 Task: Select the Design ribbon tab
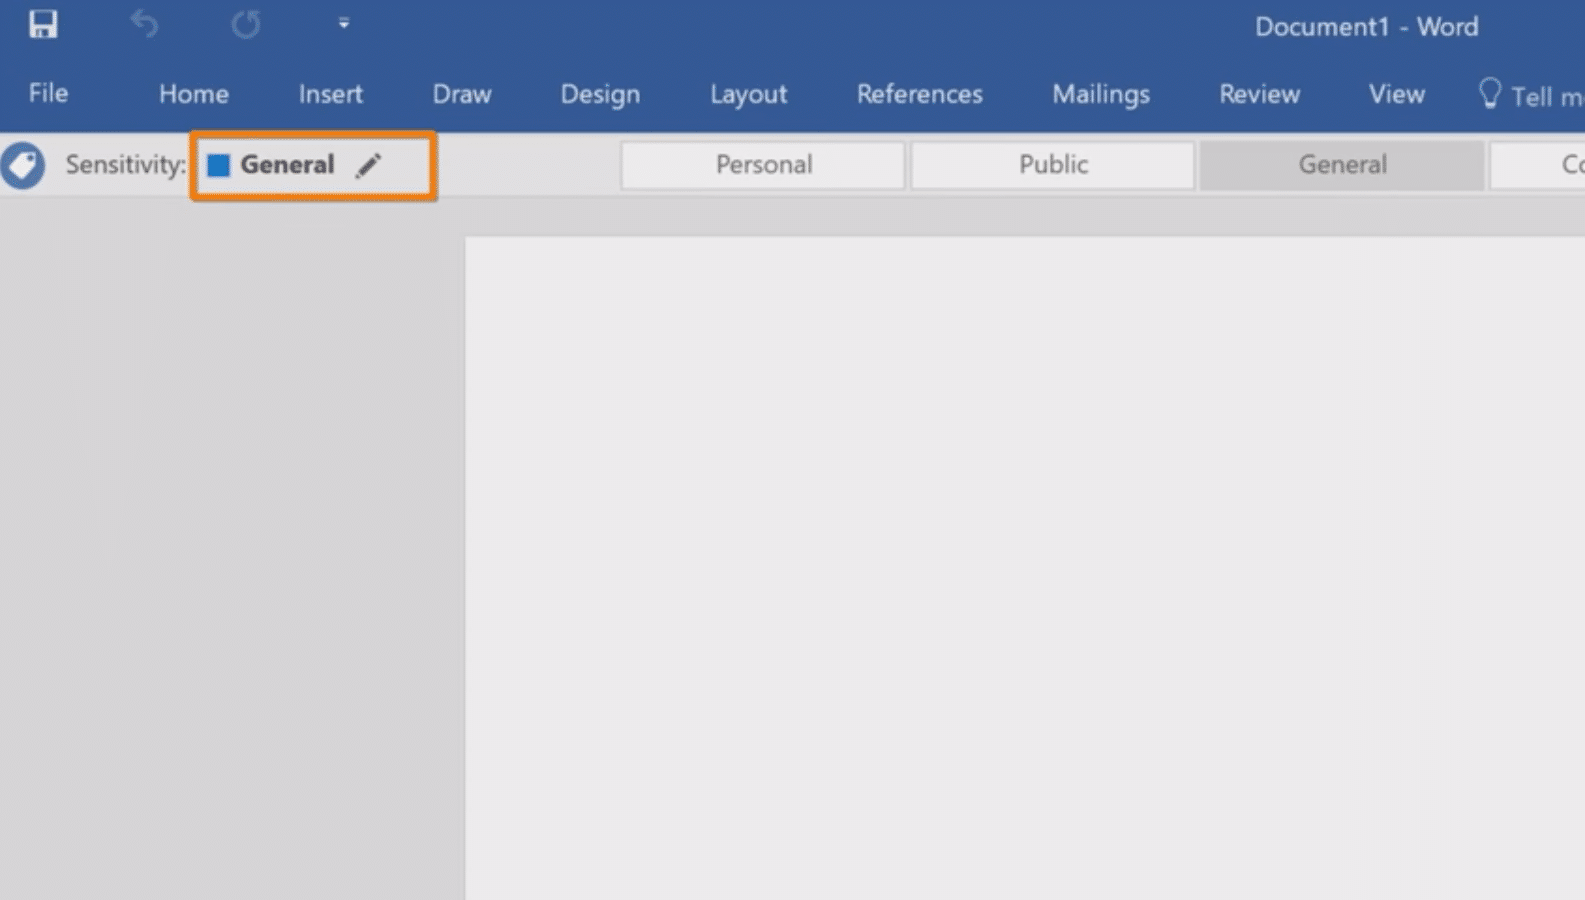600,94
